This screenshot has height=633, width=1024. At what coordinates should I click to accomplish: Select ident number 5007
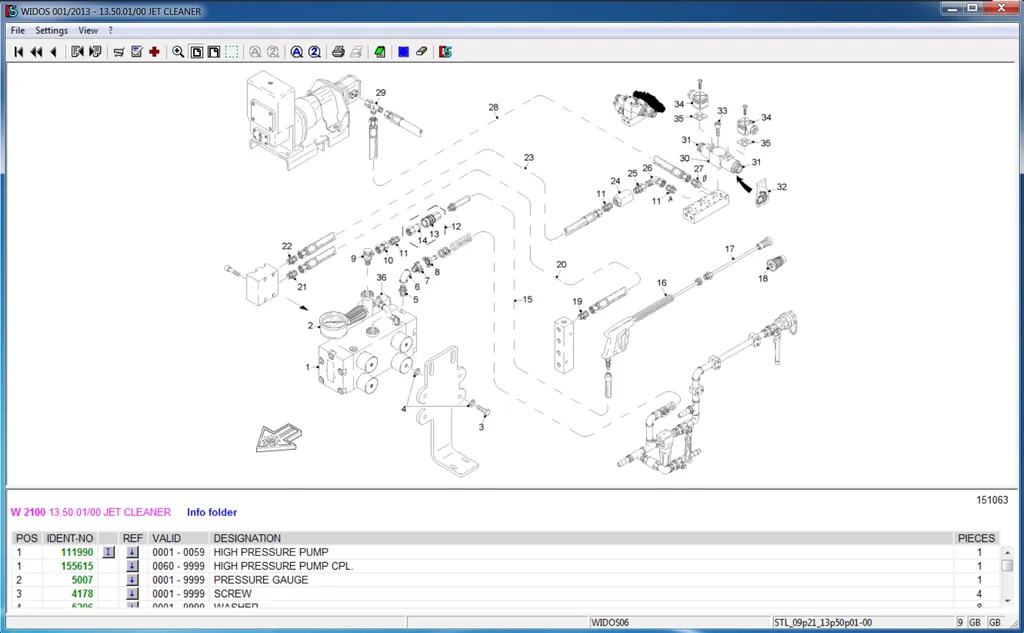(x=82, y=579)
